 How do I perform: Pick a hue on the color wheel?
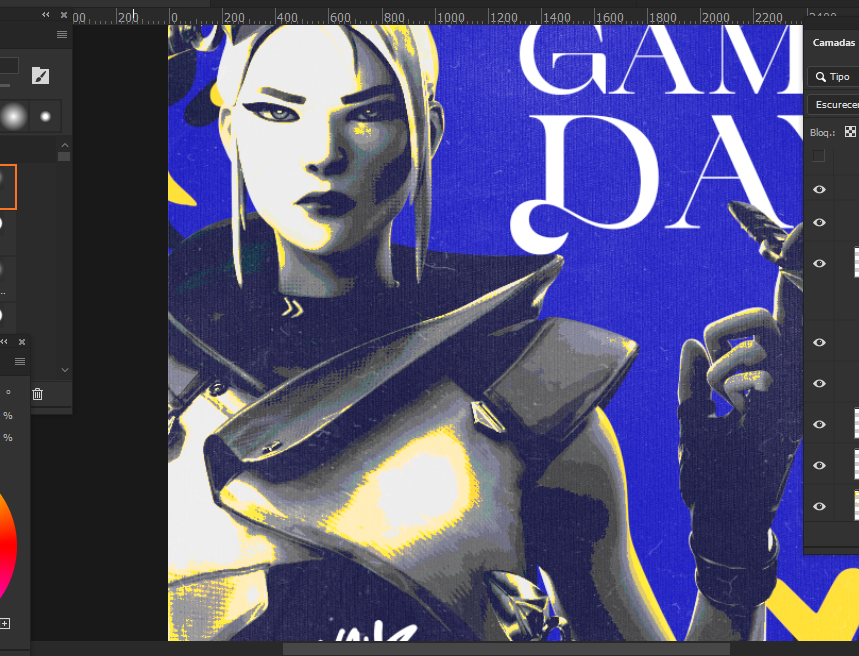8,545
